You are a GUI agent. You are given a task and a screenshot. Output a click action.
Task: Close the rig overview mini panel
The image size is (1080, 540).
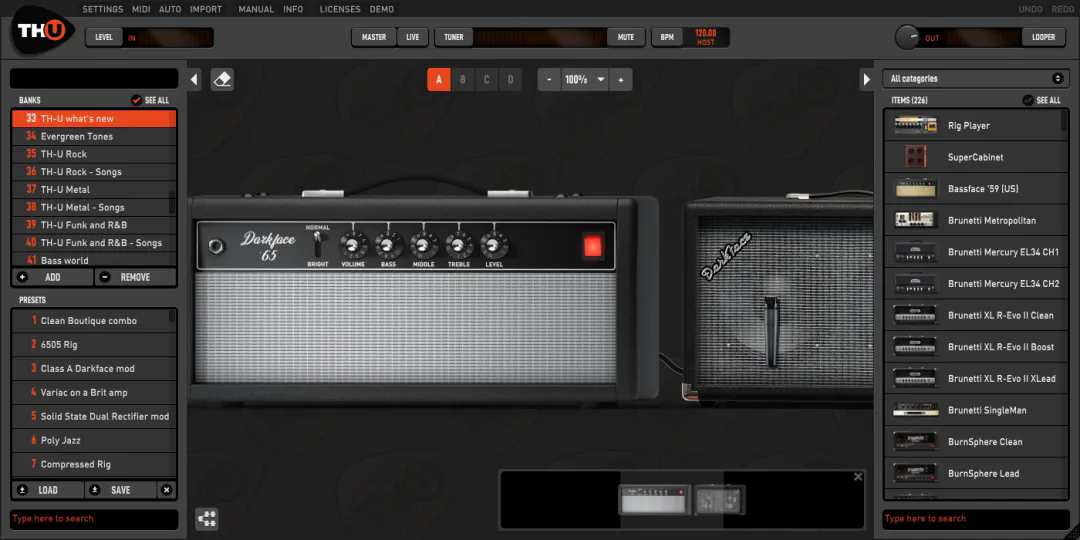[858, 477]
